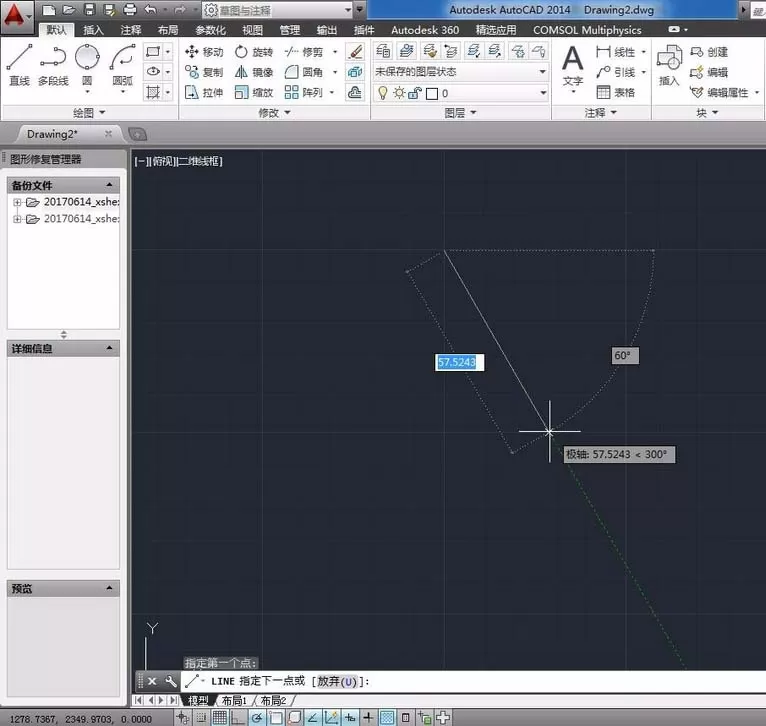Click the Save quick-access icon

coord(89,10)
